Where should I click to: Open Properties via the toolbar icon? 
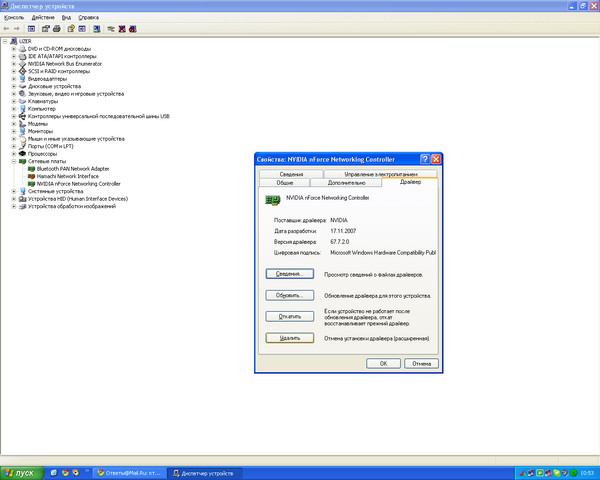coord(46,29)
